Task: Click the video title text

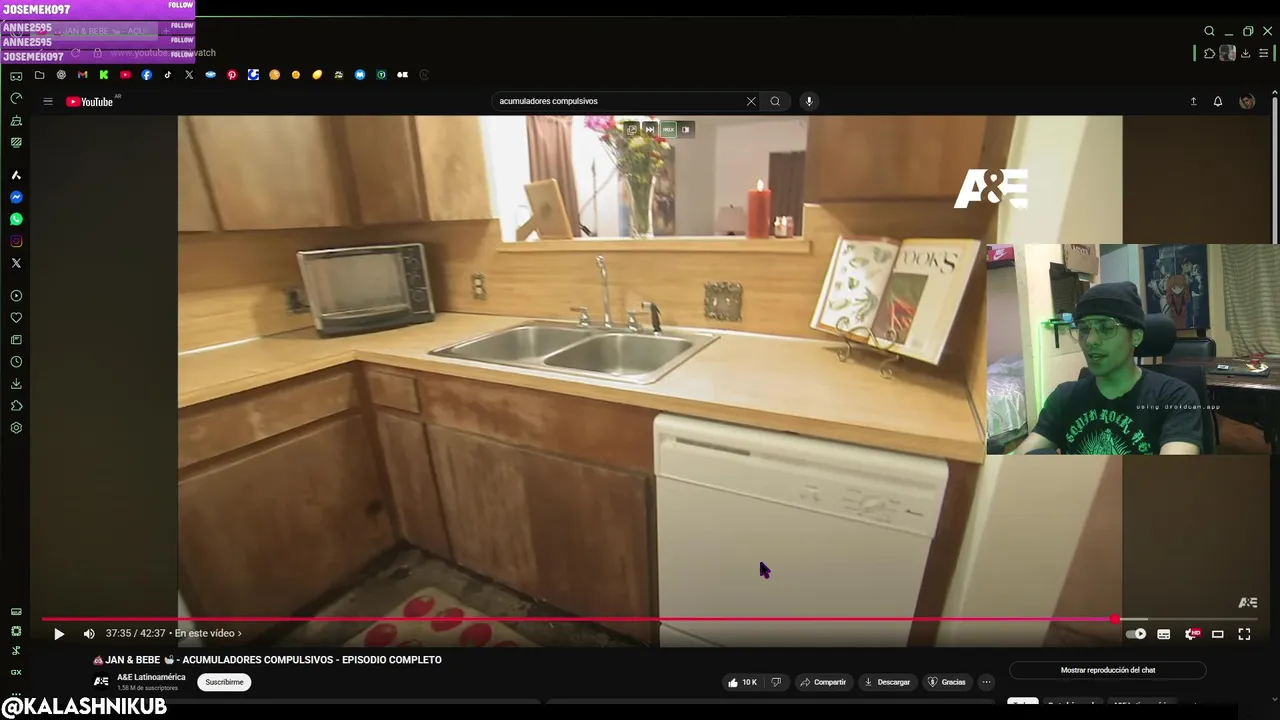Action: tap(267, 660)
